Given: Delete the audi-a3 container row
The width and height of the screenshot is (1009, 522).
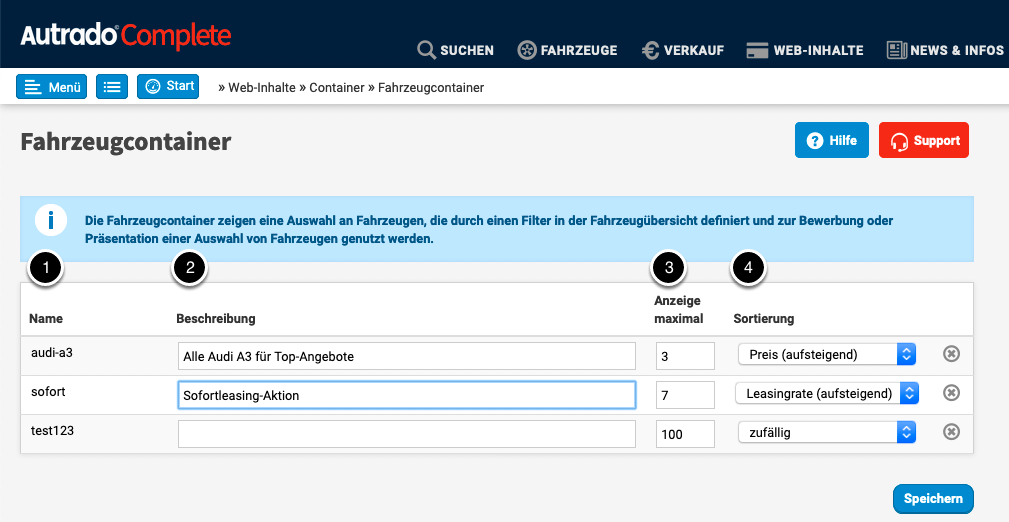Looking at the screenshot, I should click(x=951, y=353).
